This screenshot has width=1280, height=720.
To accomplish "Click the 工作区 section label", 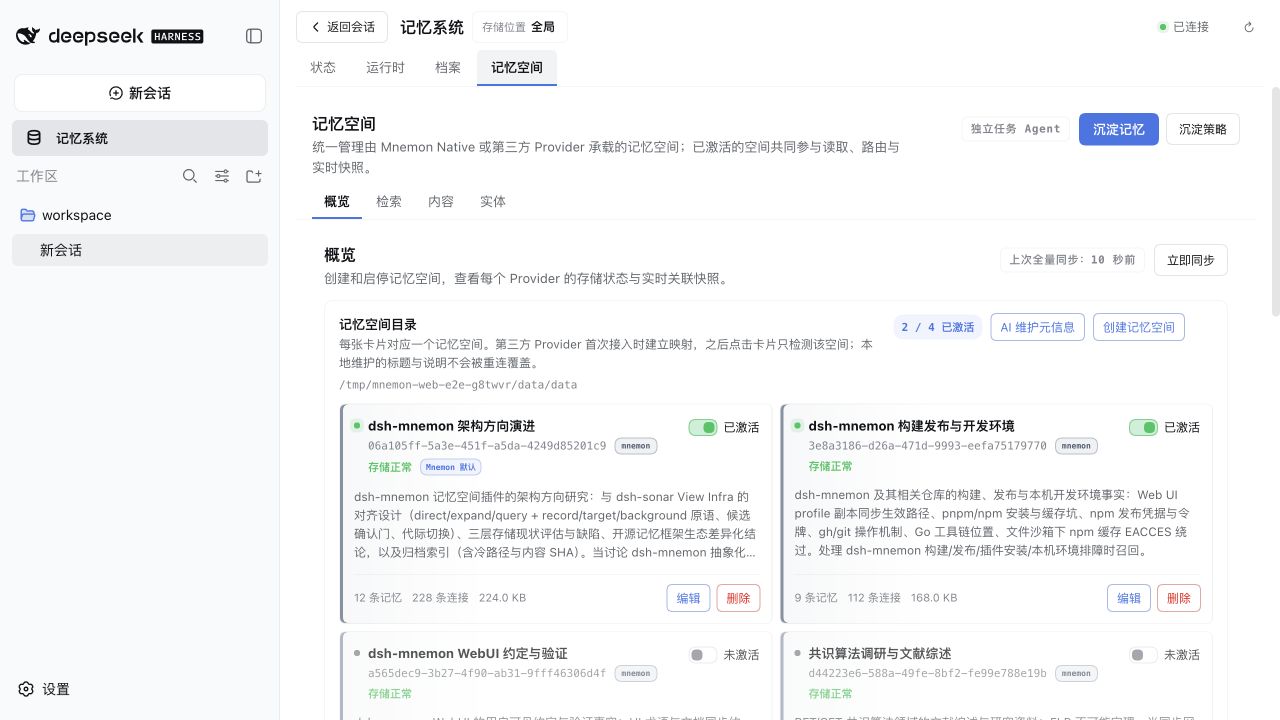I will pyautogui.click(x=37, y=176).
